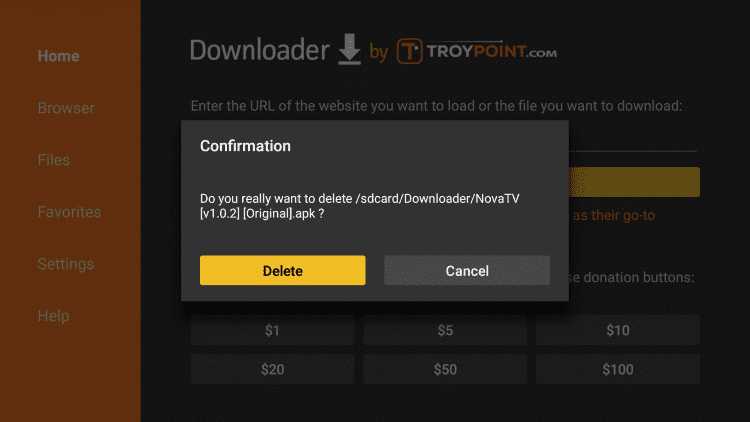Click the yellow Go button behind dialog
This screenshot has width=750, height=422.
634,182
